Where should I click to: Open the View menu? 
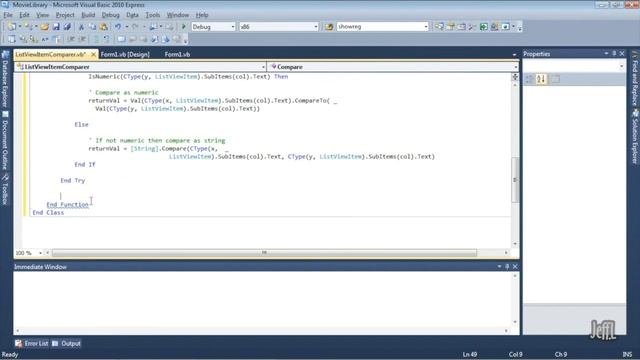[42, 15]
